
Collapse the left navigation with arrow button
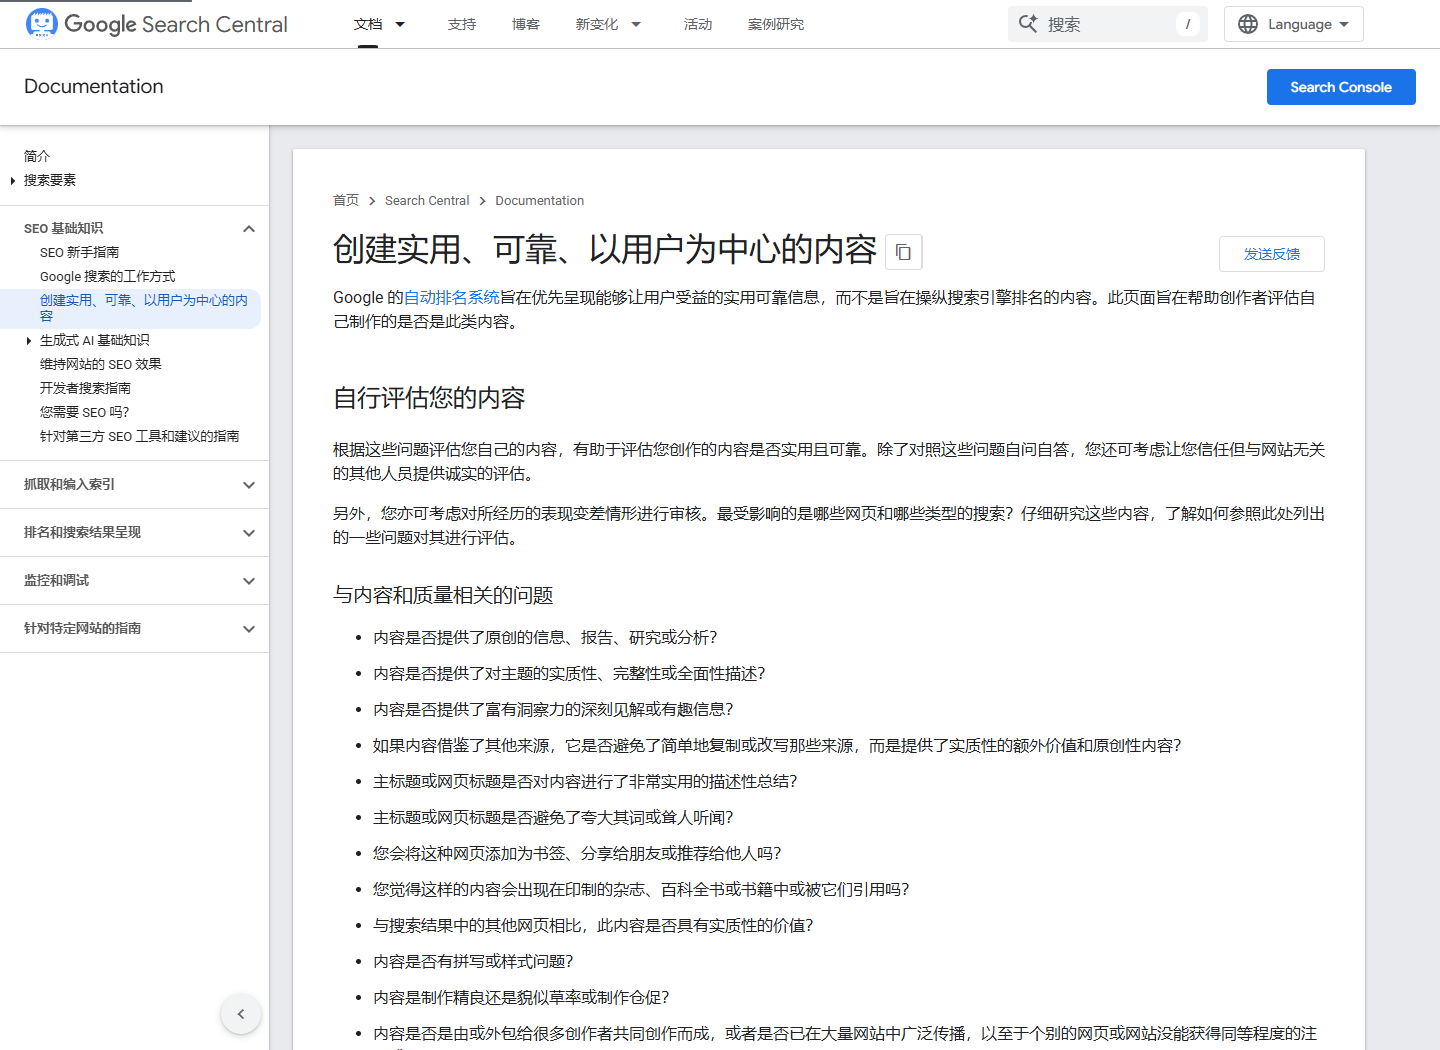click(x=241, y=1014)
